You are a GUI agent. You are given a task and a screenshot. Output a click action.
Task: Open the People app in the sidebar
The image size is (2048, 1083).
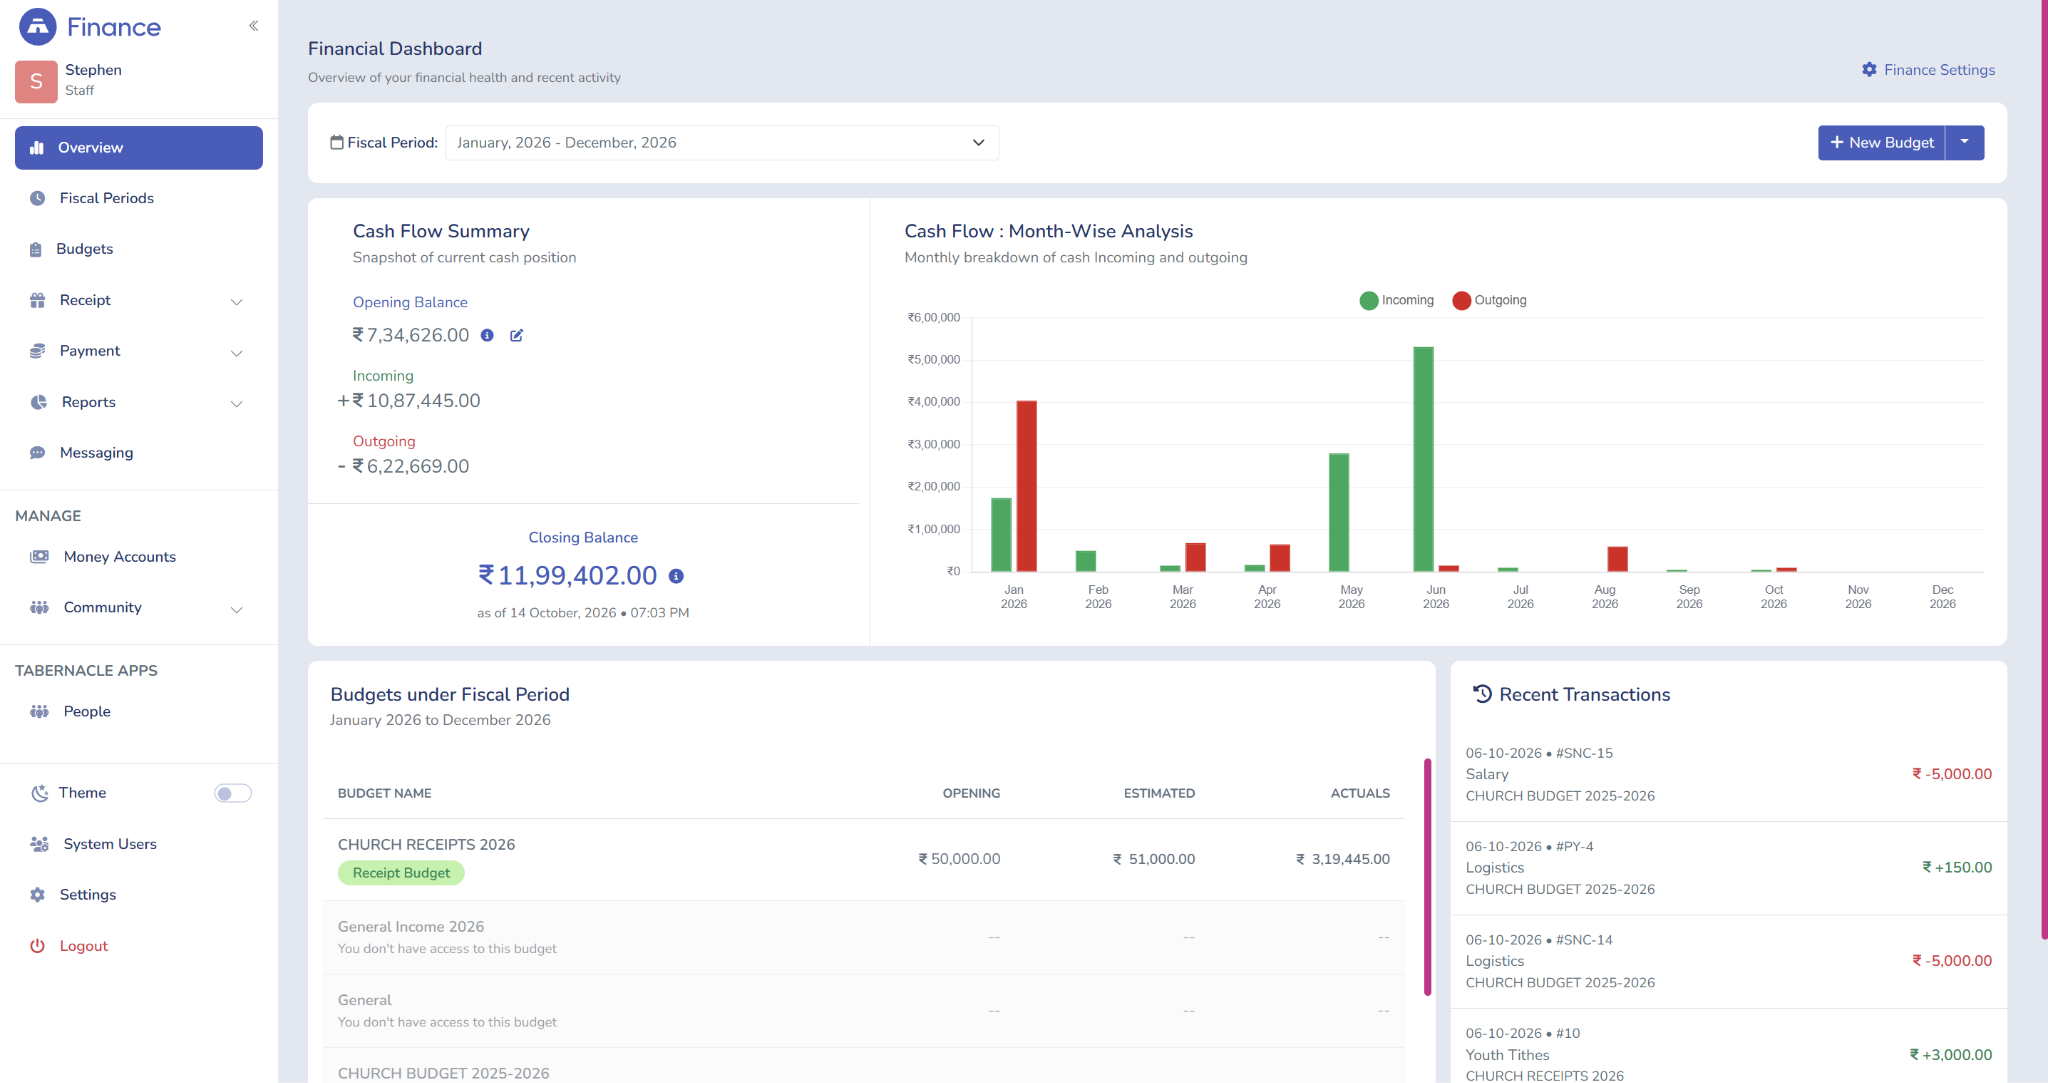139,712
